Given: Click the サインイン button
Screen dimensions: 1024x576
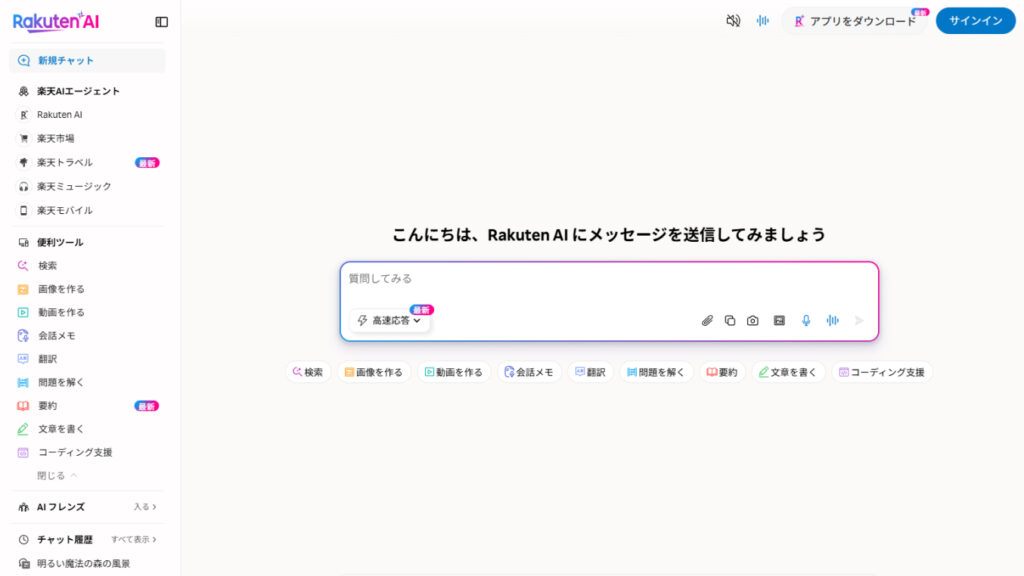Looking at the screenshot, I should click(975, 21).
